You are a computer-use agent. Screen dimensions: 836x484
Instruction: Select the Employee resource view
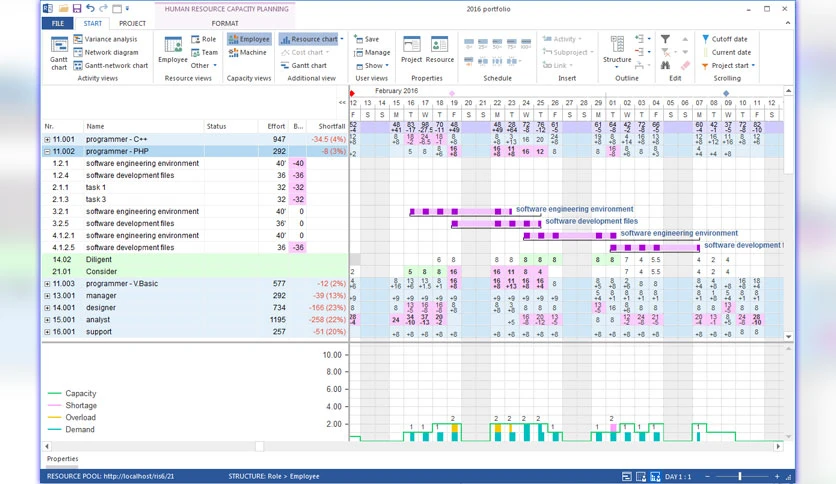click(x=173, y=50)
